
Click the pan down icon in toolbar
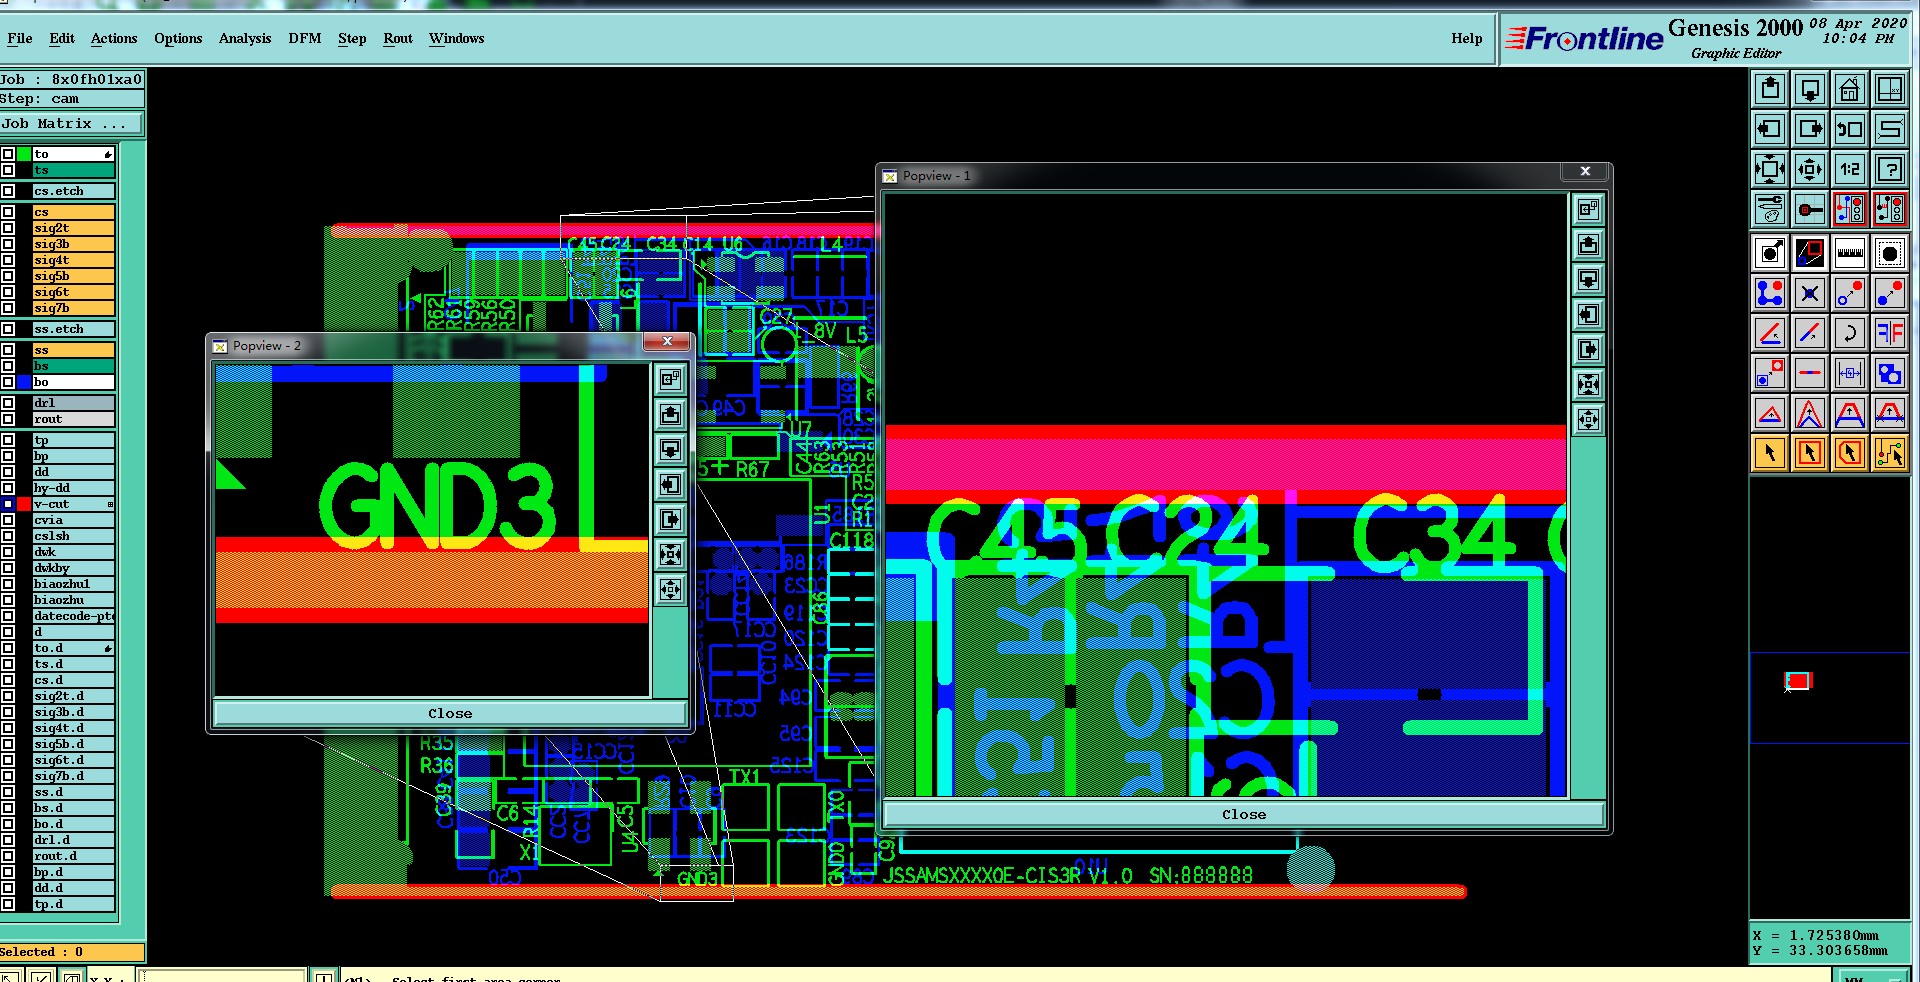(x=1810, y=90)
